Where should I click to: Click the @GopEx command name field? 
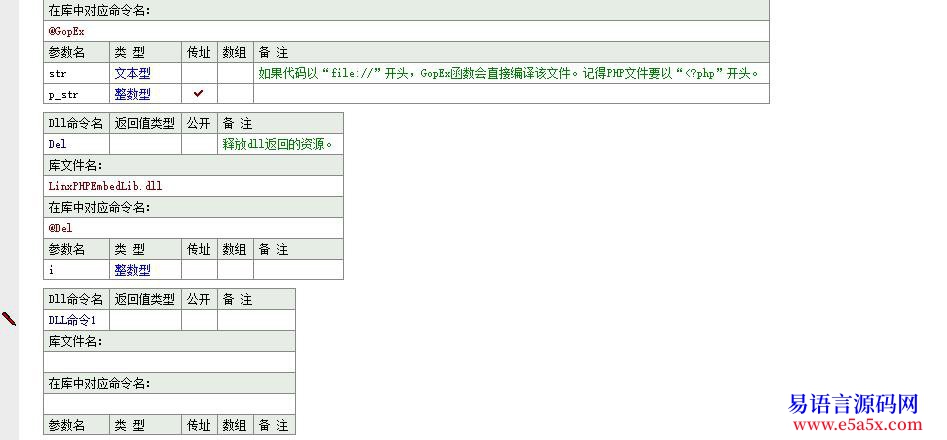point(67,31)
